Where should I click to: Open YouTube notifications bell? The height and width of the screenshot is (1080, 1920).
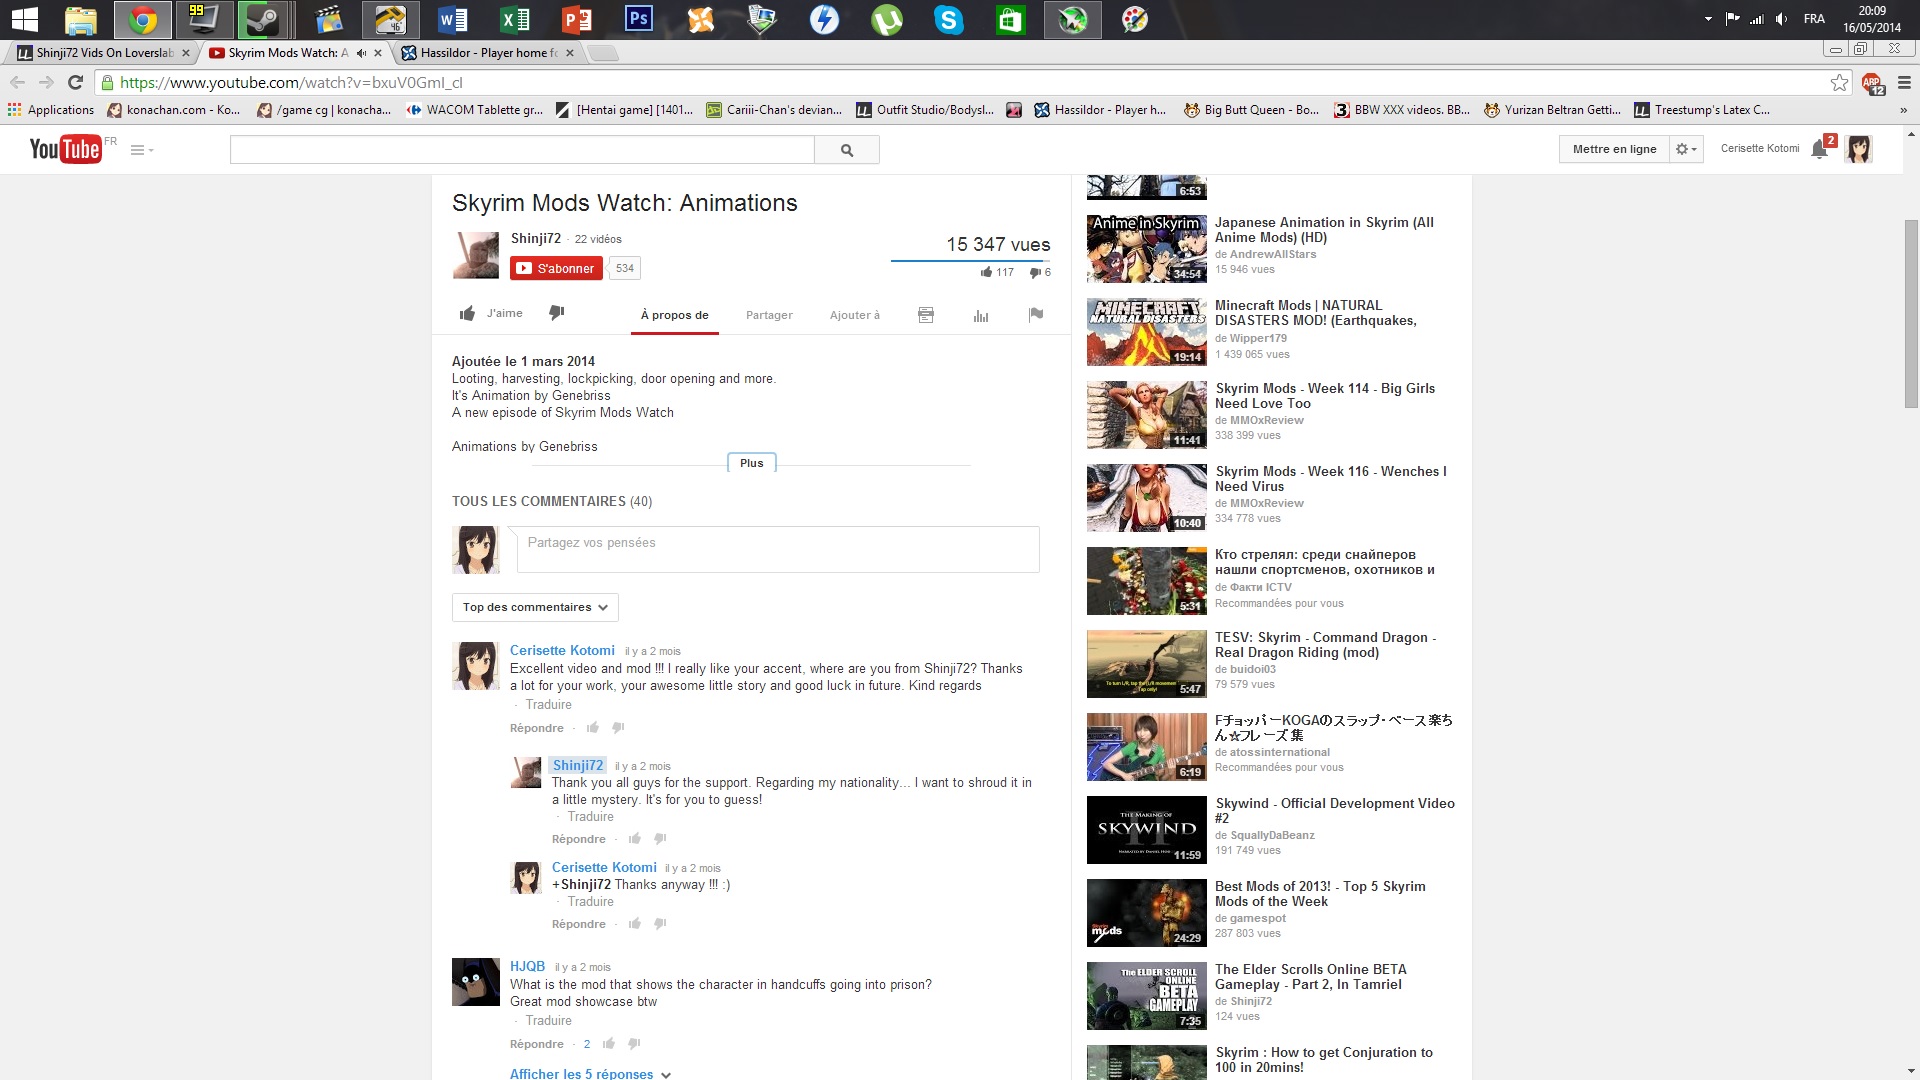click(1820, 150)
